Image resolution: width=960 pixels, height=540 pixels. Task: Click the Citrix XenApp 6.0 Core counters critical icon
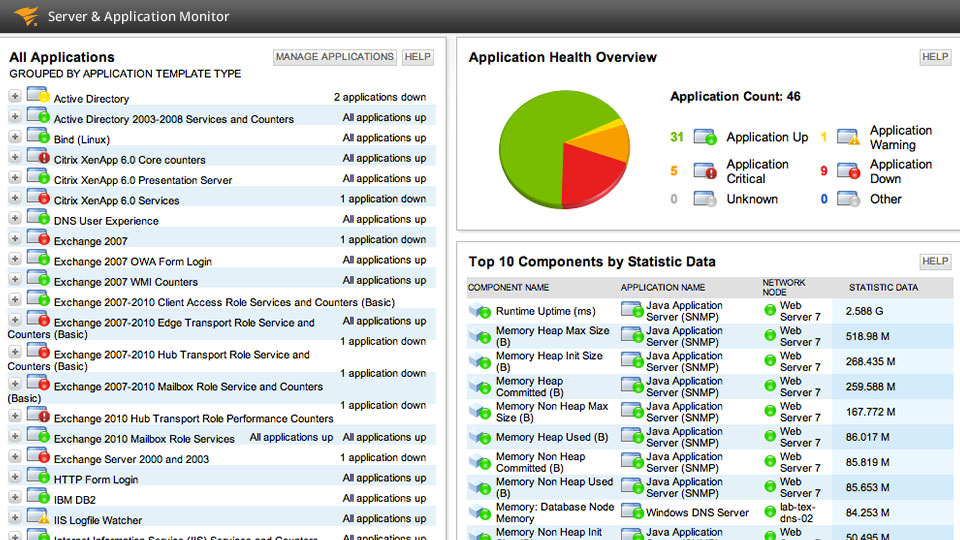[38, 156]
